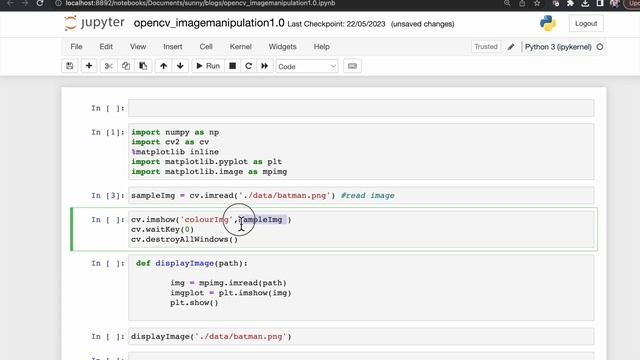Click the In [3]: prompt label
The image size is (640, 360).
tap(108, 196)
